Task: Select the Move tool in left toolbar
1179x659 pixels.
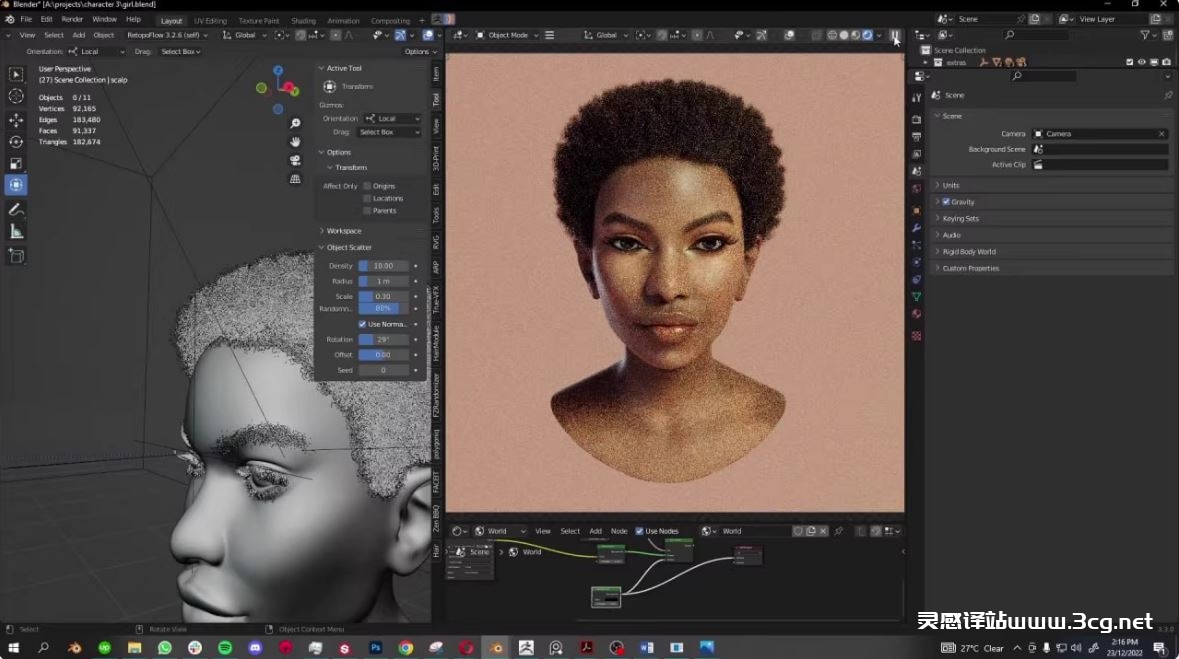Action: (x=16, y=120)
